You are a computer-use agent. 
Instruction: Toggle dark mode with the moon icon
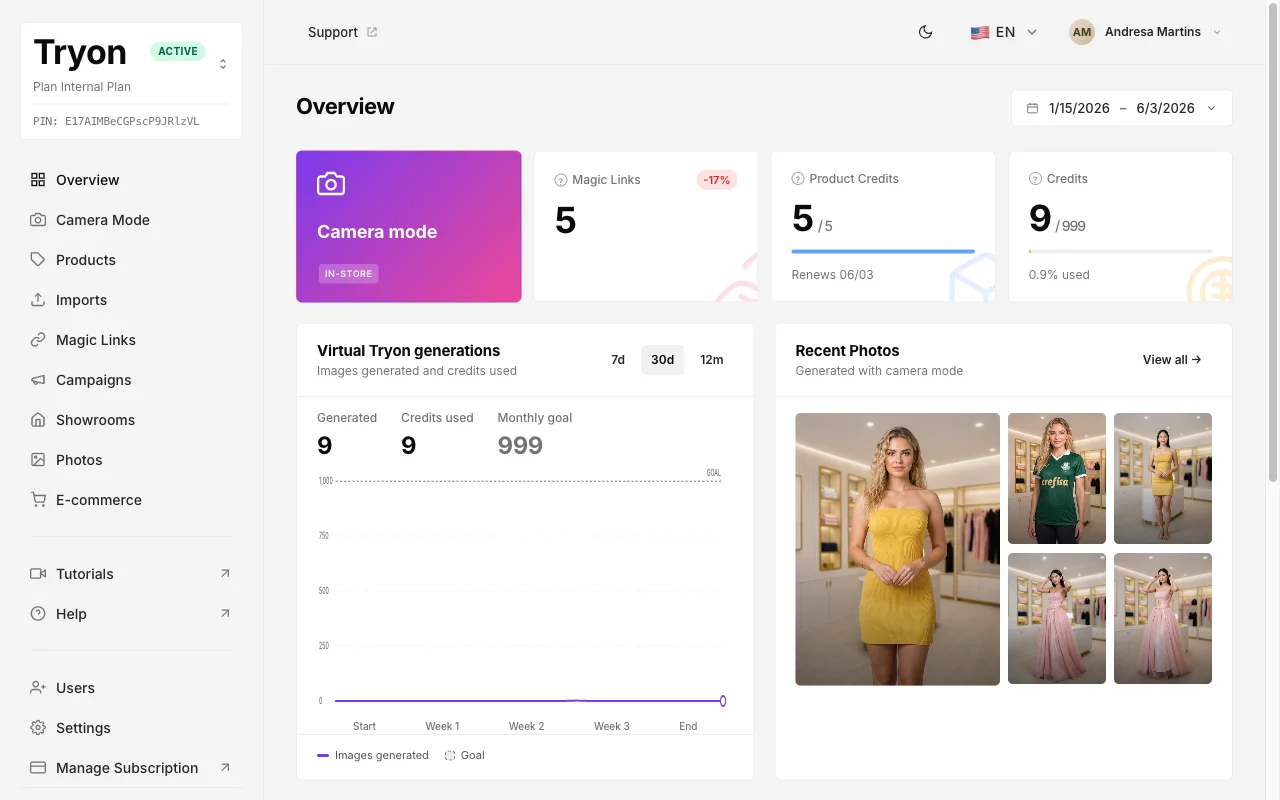point(925,32)
